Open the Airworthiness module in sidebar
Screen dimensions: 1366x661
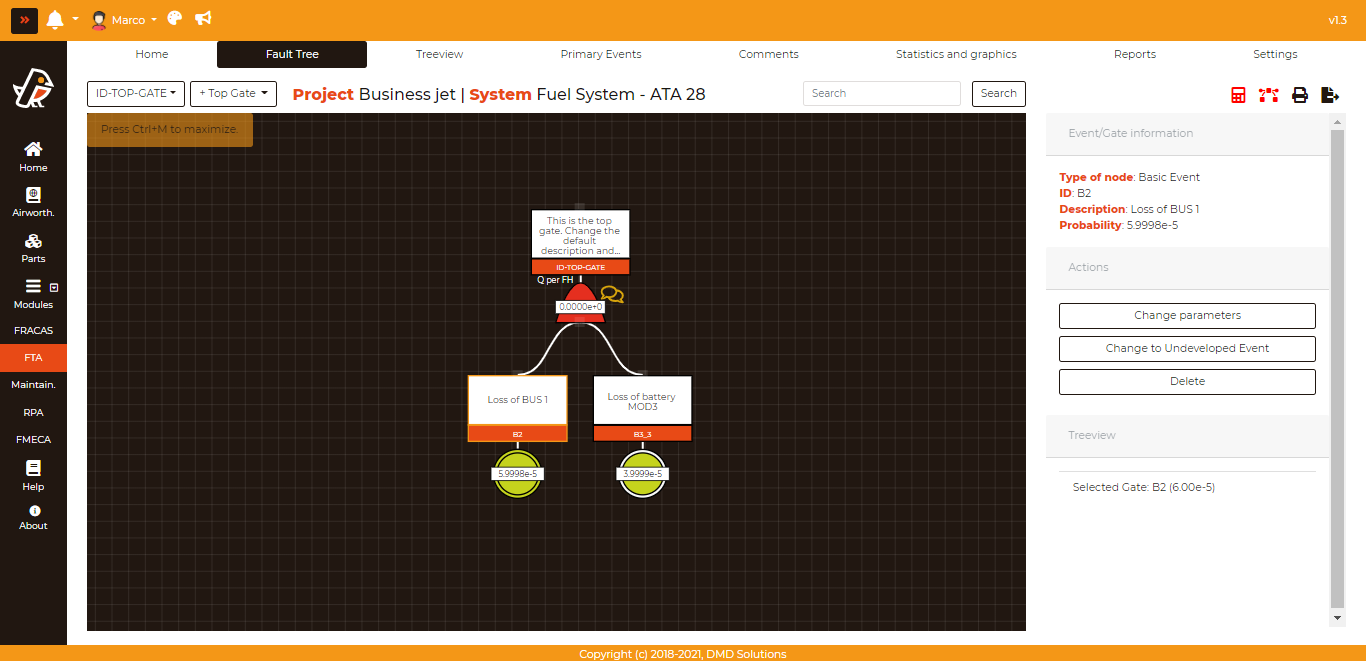click(33, 202)
